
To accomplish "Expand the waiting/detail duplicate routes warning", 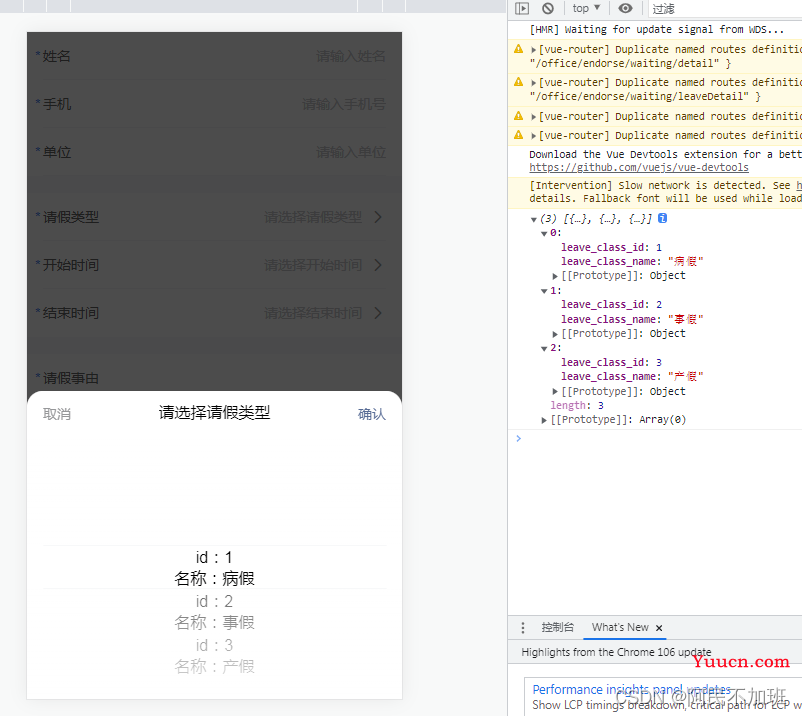I will click(x=533, y=50).
